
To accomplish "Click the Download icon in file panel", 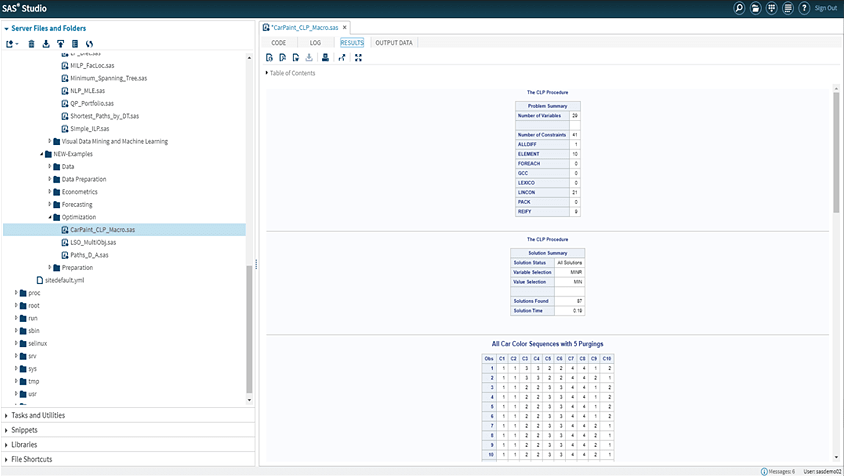I will tap(46, 44).
